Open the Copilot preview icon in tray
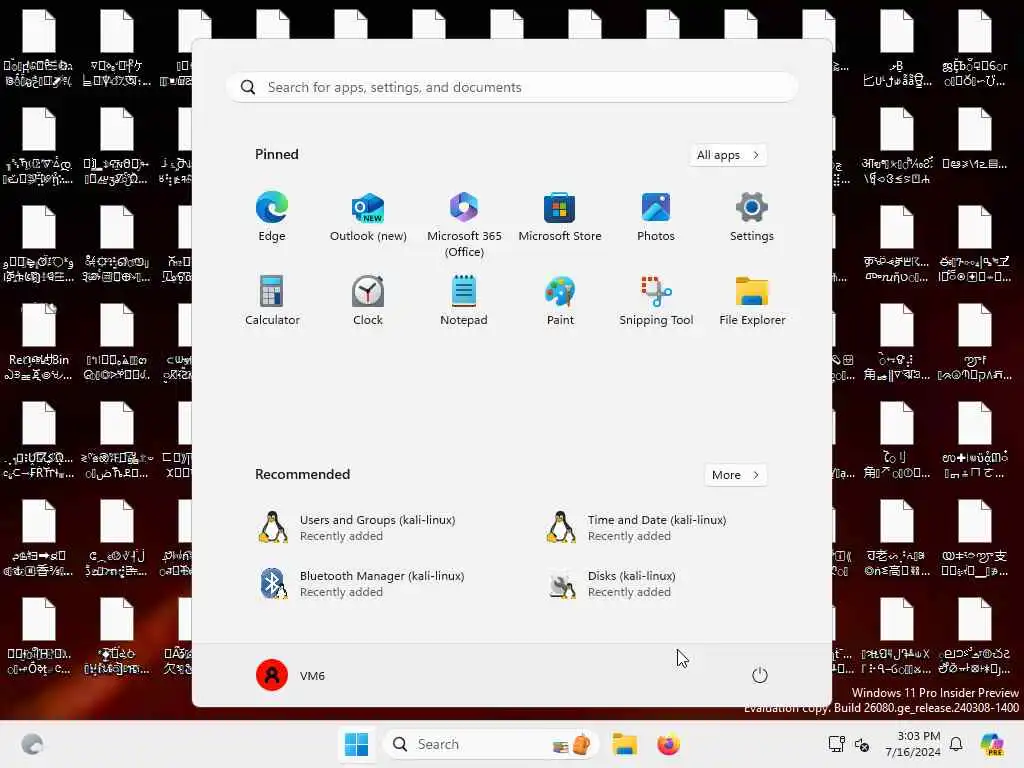The width and height of the screenshot is (1024, 768). coord(992,744)
